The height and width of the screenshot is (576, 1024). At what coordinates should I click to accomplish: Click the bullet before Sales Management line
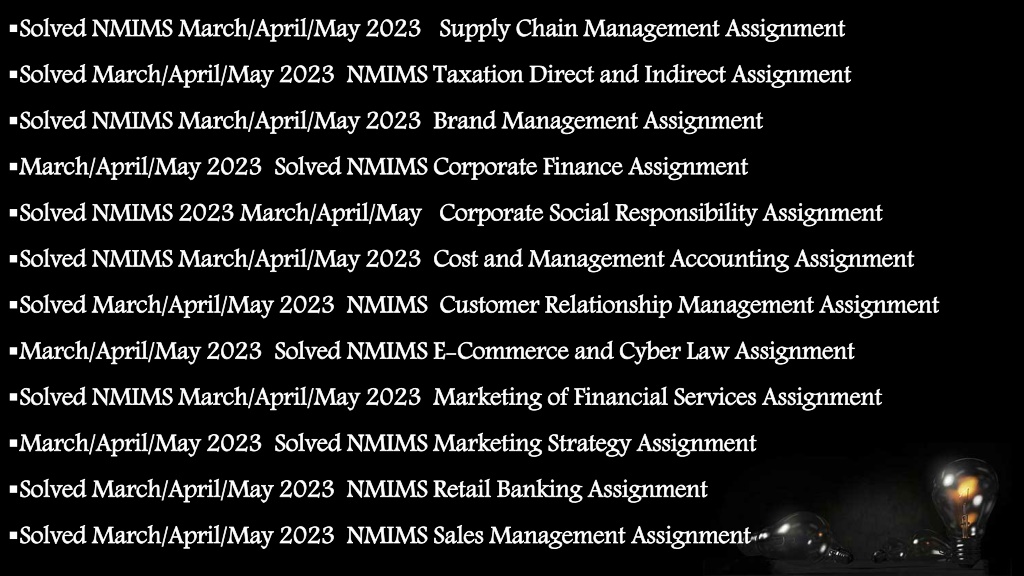(x=13, y=536)
